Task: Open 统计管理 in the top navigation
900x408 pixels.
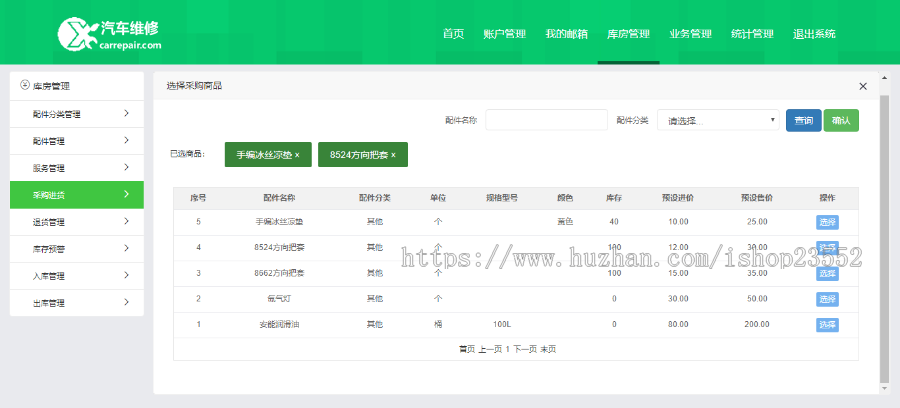Action: click(x=752, y=34)
